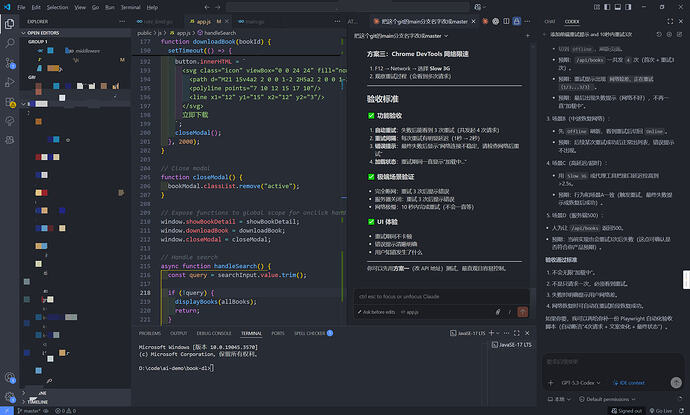
Task: Go forward with the navigation arrow
Action: [217, 7]
